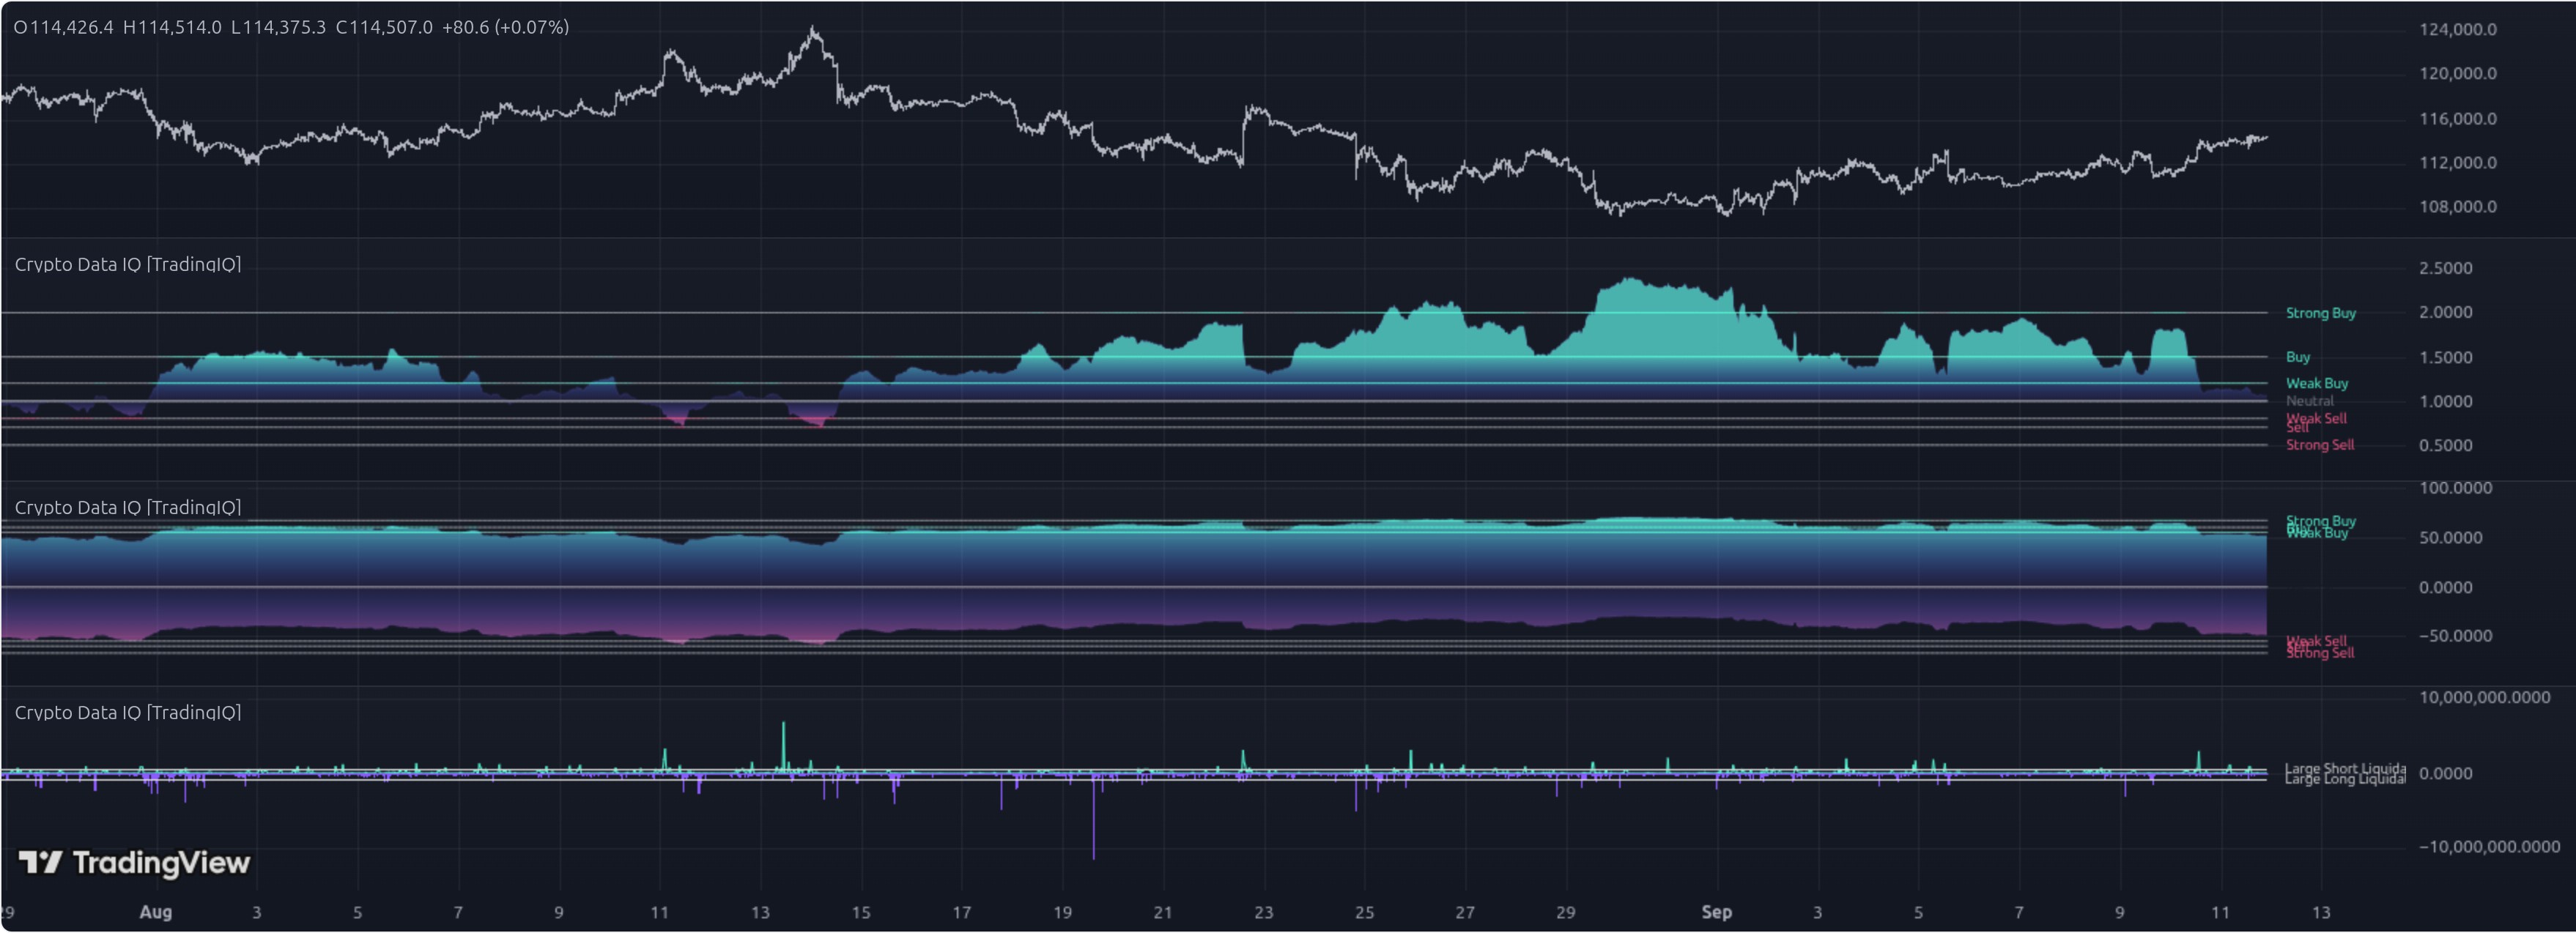The image size is (2576, 933).
Task: Click the 108,000.0 price axis label
Action: pos(2457,207)
